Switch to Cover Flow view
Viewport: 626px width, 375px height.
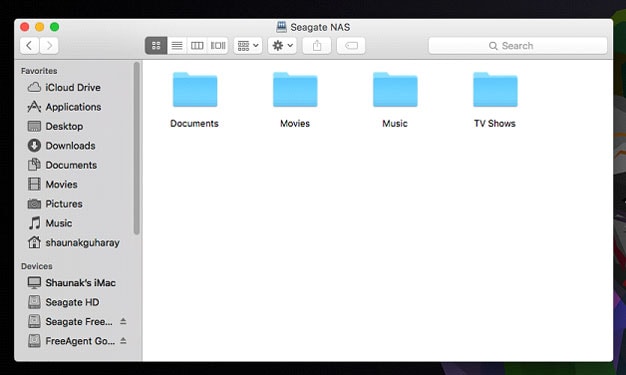click(x=218, y=46)
